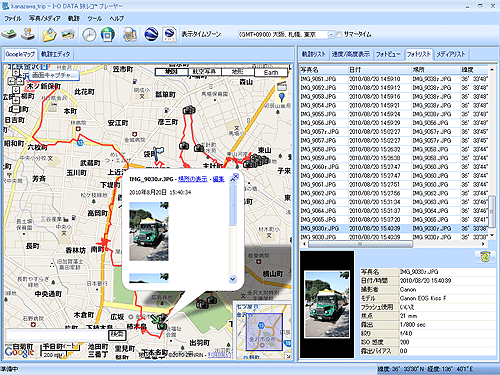Select the IMG_9065.JPG row
This screenshot has width=500, height=375.
point(393,220)
